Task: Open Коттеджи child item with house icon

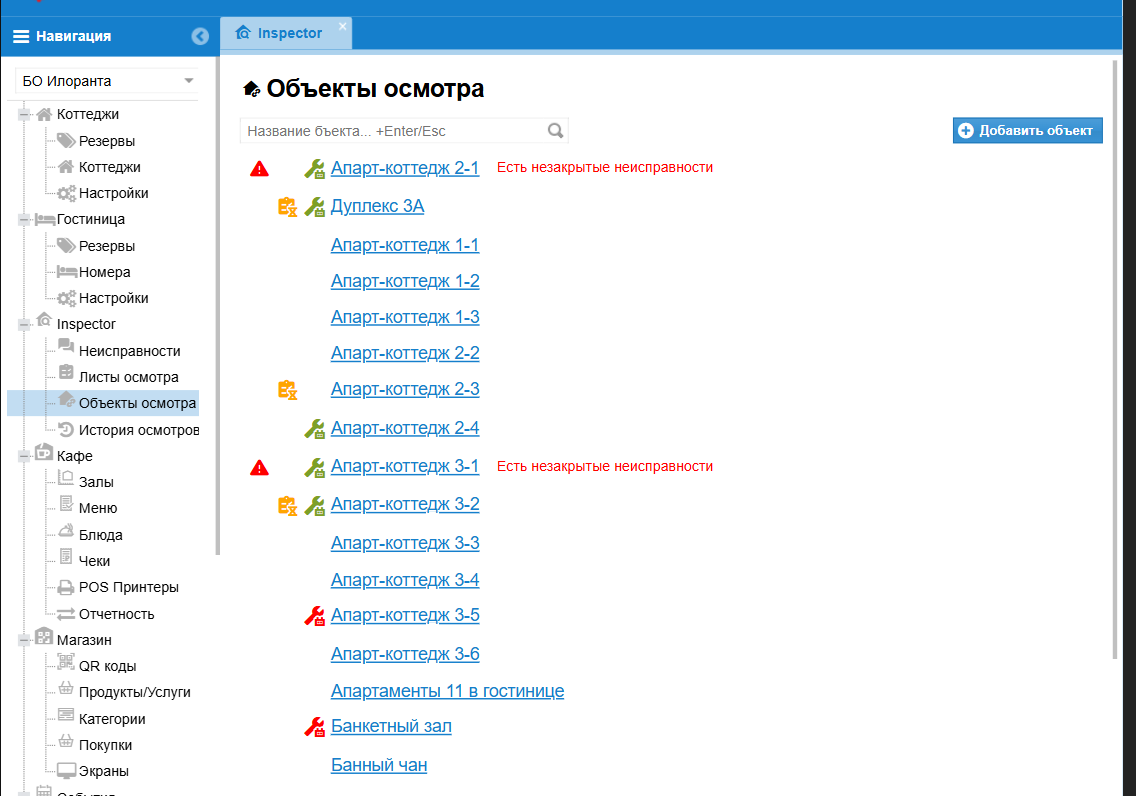Action: (109, 167)
